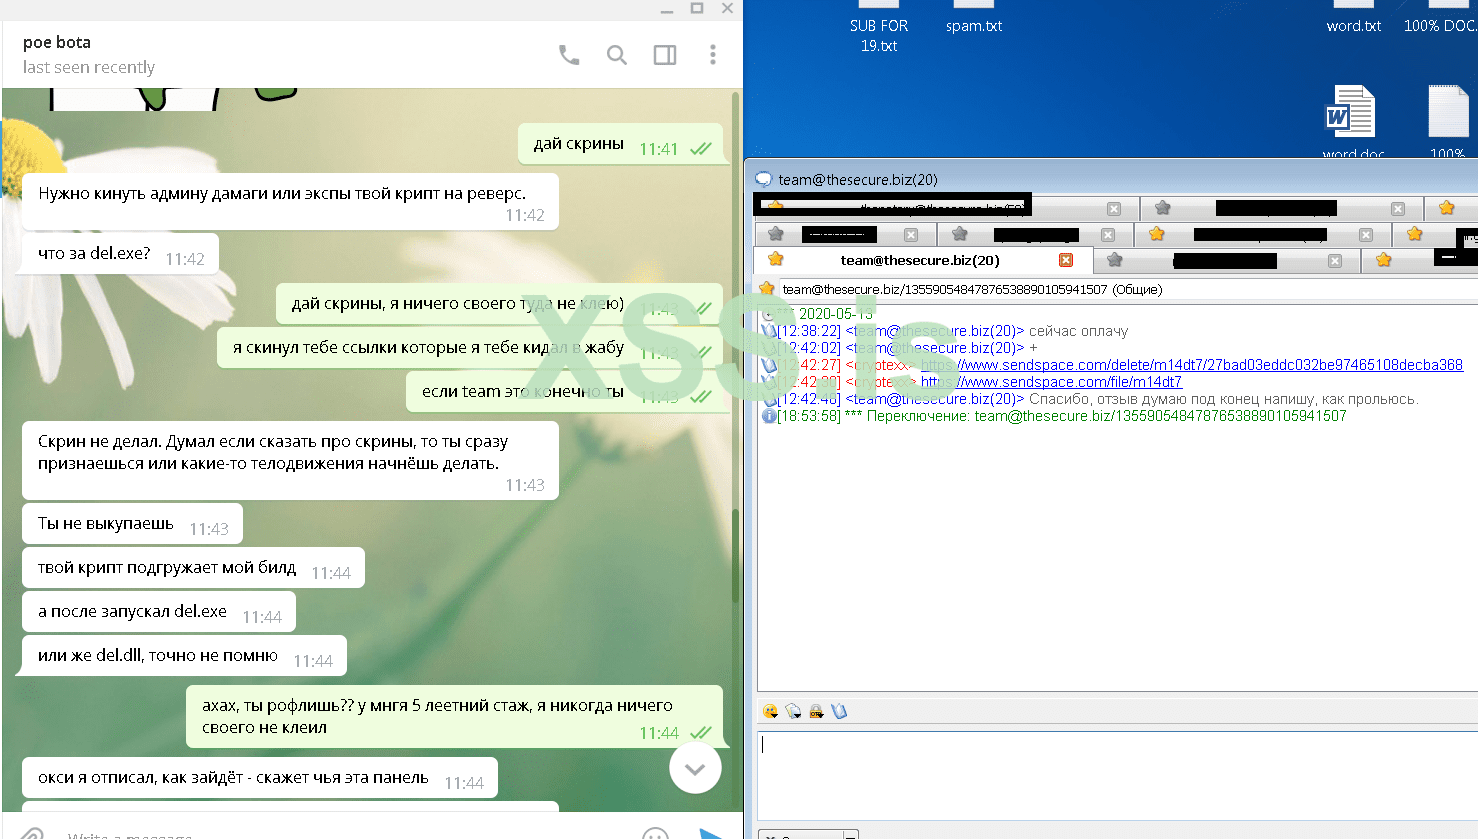Open the OTR encryption lock dropdown
The image size is (1478, 839).
point(816,711)
